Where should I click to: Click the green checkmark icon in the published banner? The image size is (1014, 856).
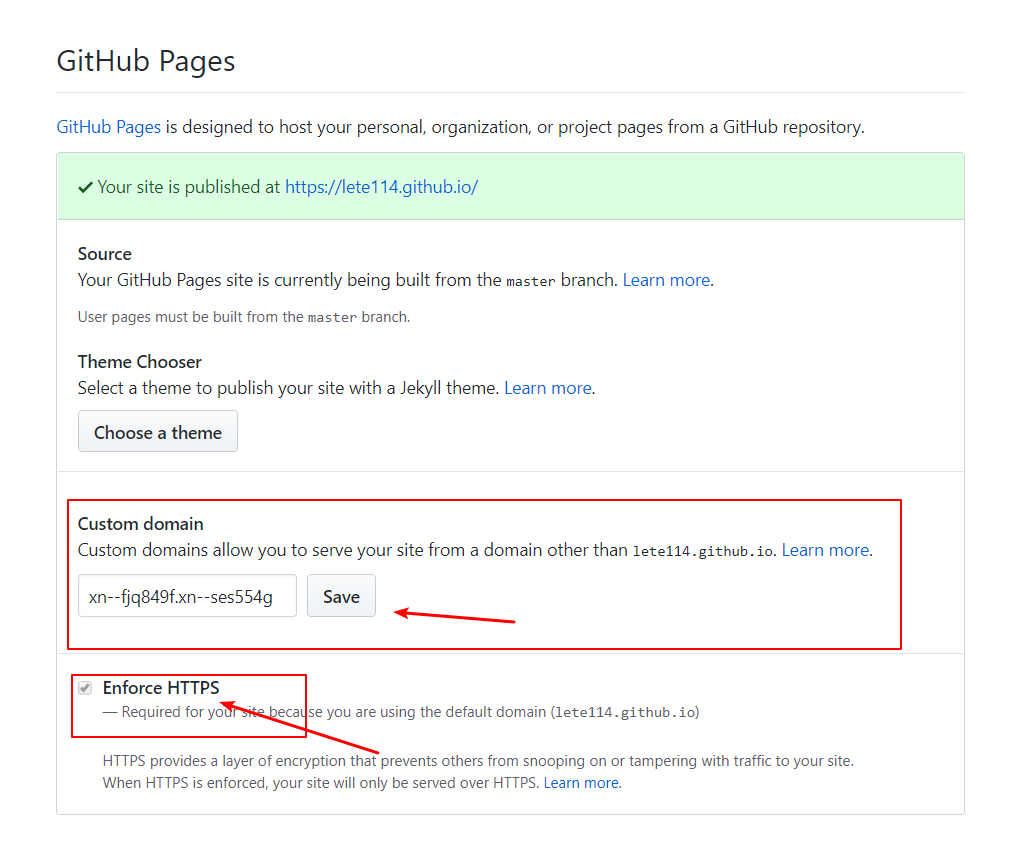pos(85,187)
